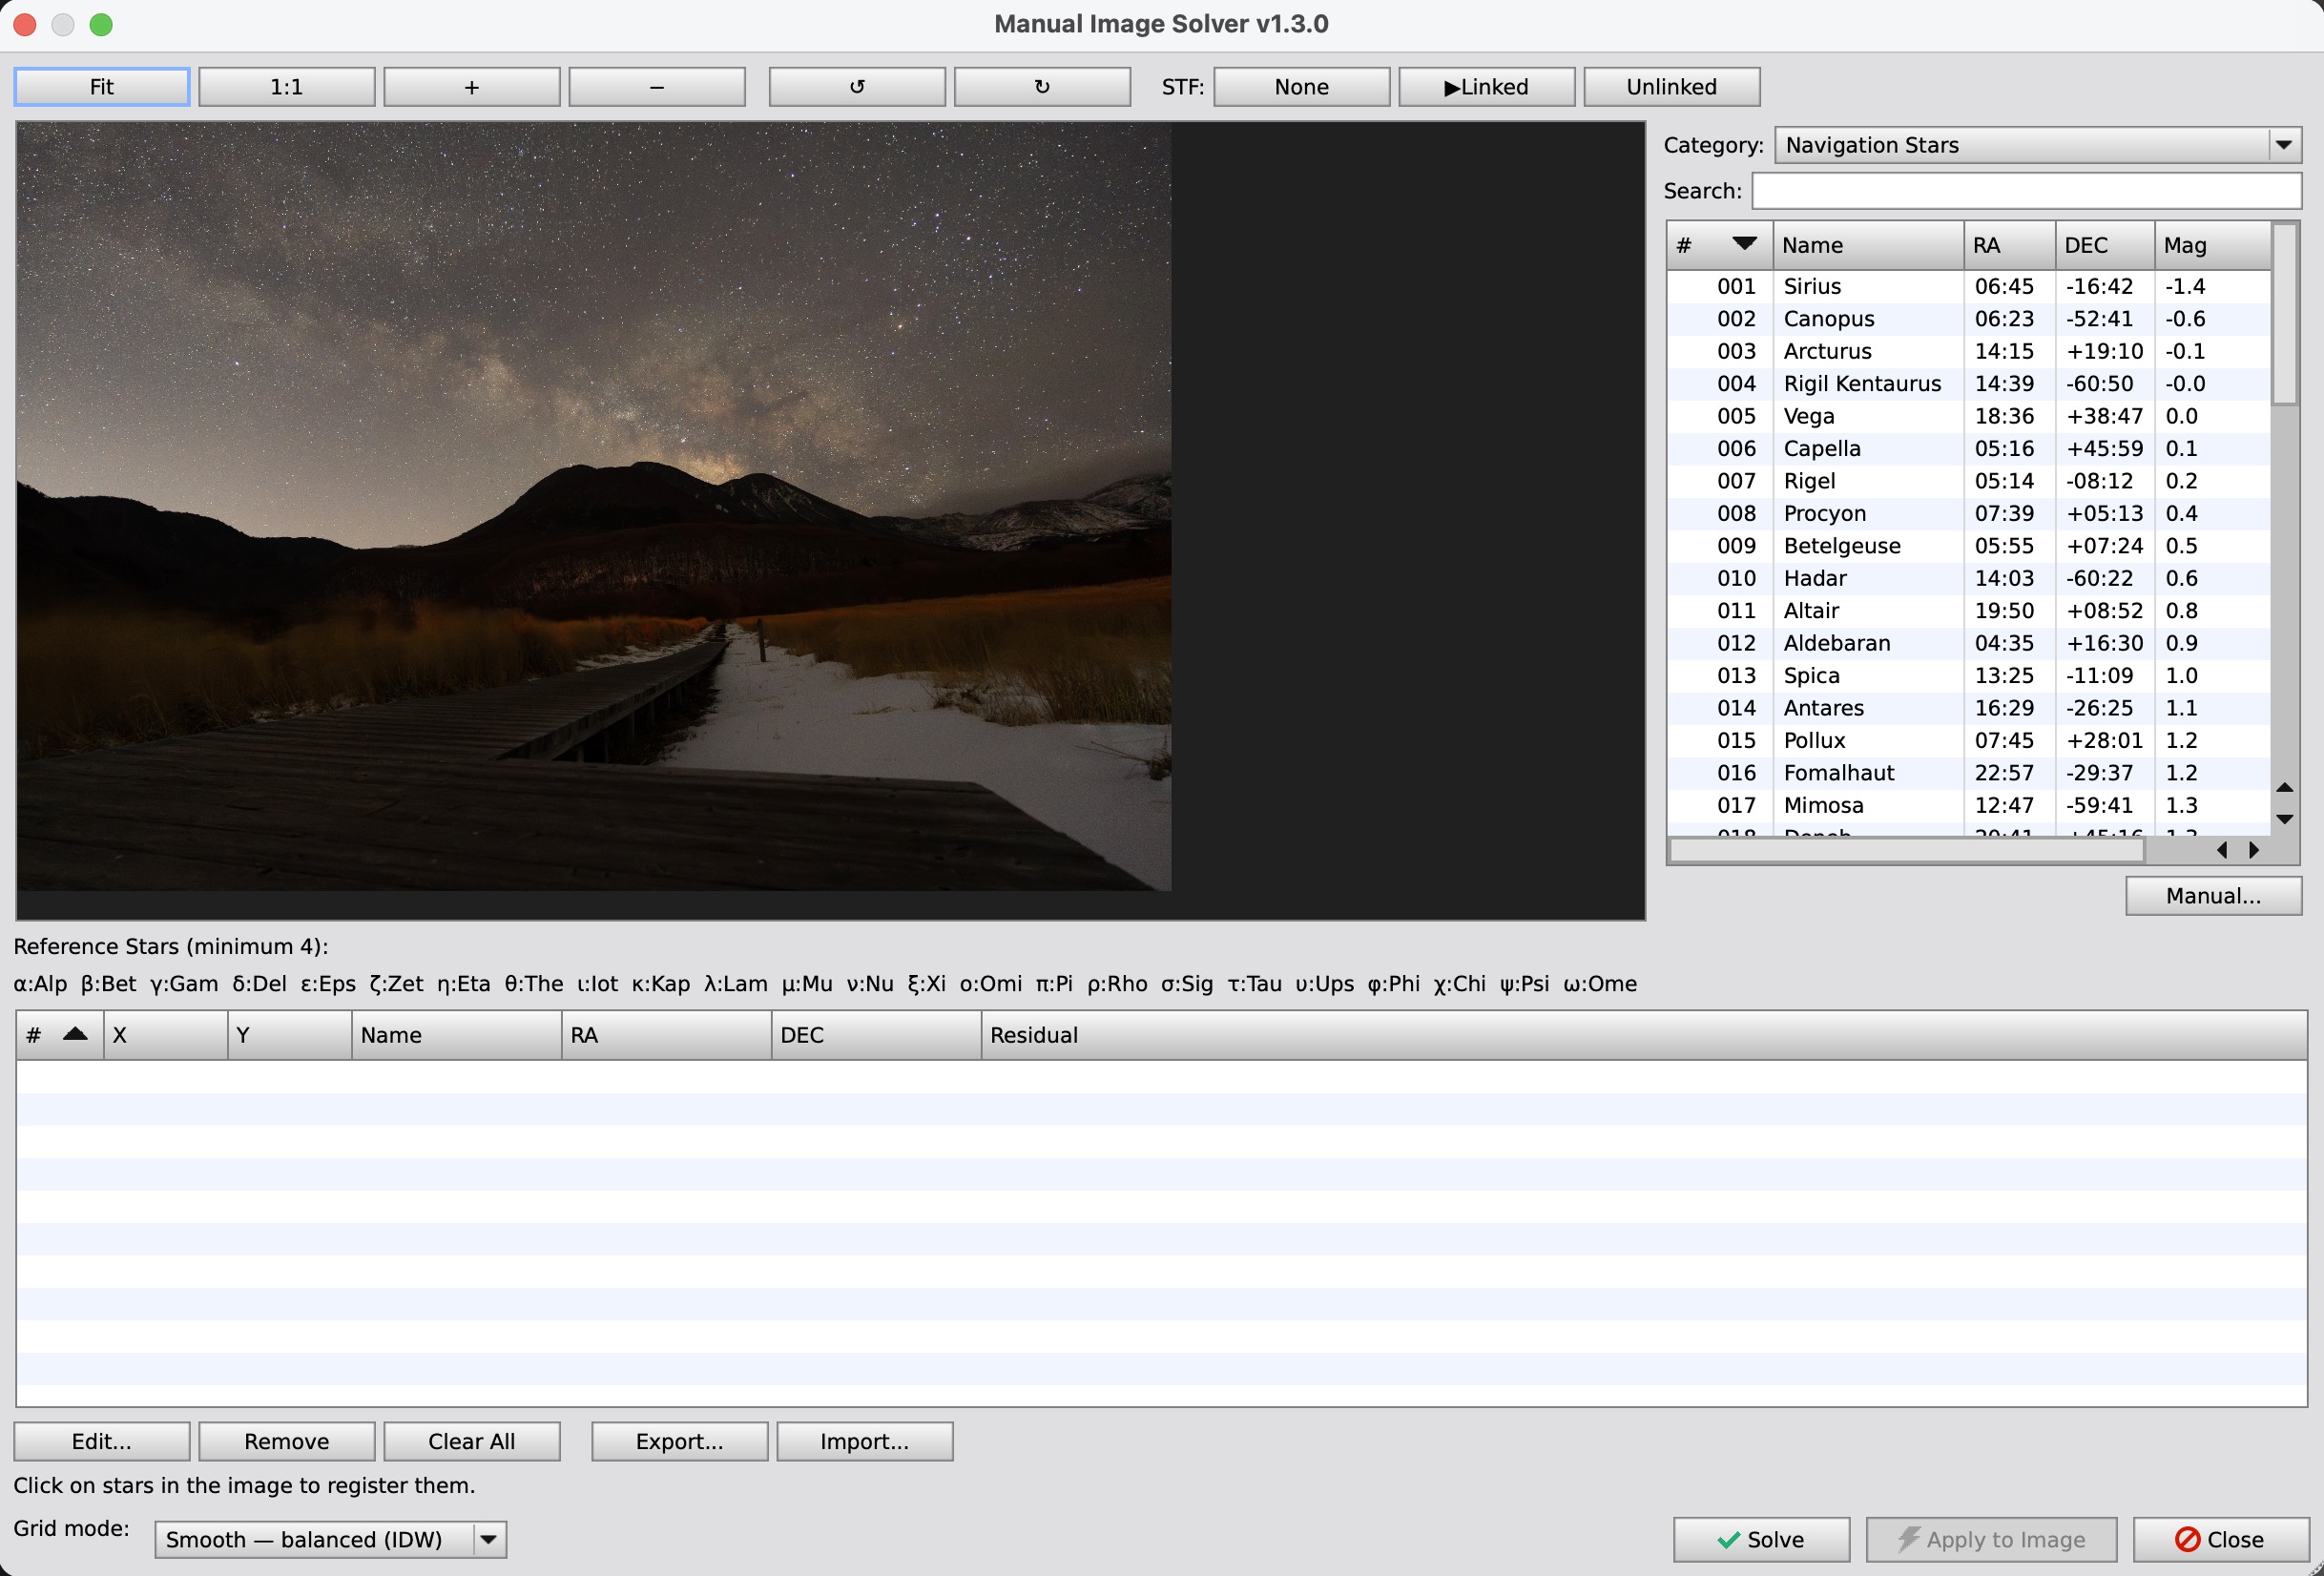2324x1576 pixels.
Task: Clear all registered reference stars
Action: coord(472,1441)
